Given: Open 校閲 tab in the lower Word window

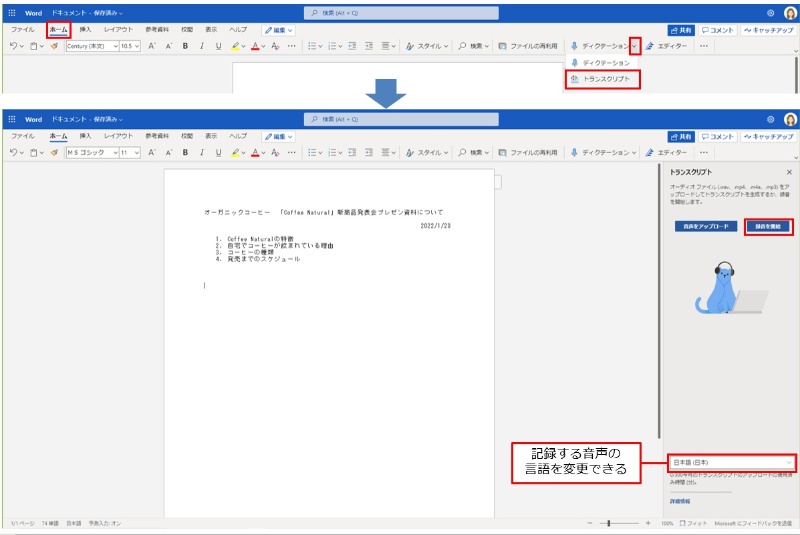Looking at the screenshot, I should [187, 136].
